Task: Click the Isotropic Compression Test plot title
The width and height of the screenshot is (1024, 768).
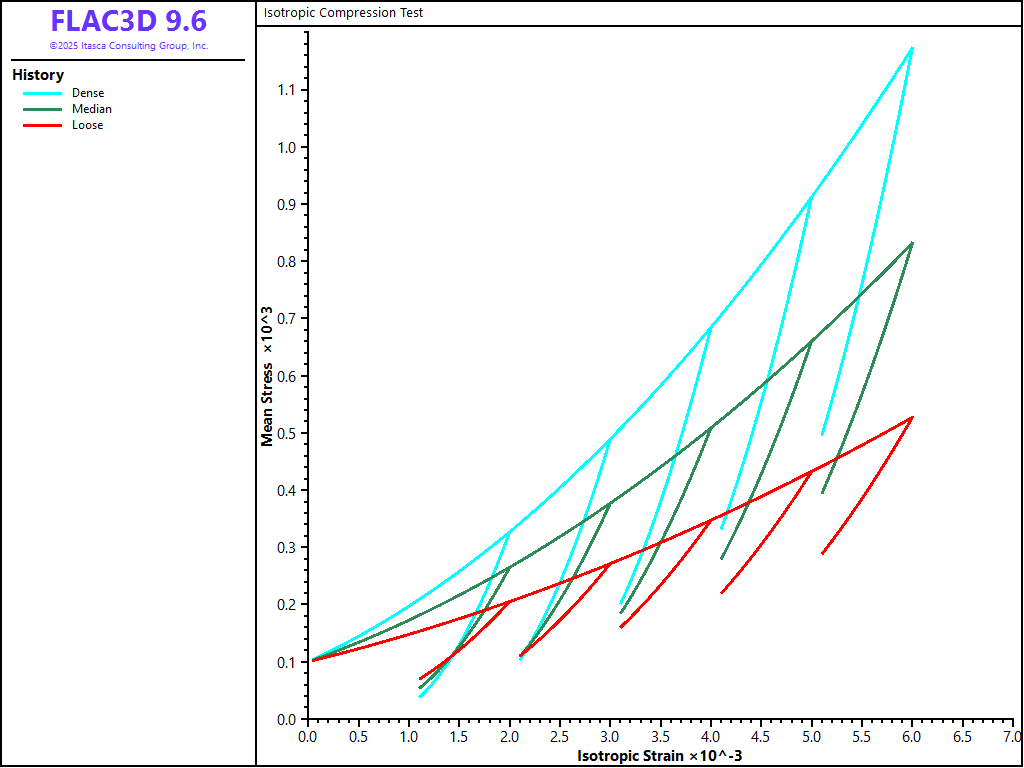Action: [x=343, y=13]
